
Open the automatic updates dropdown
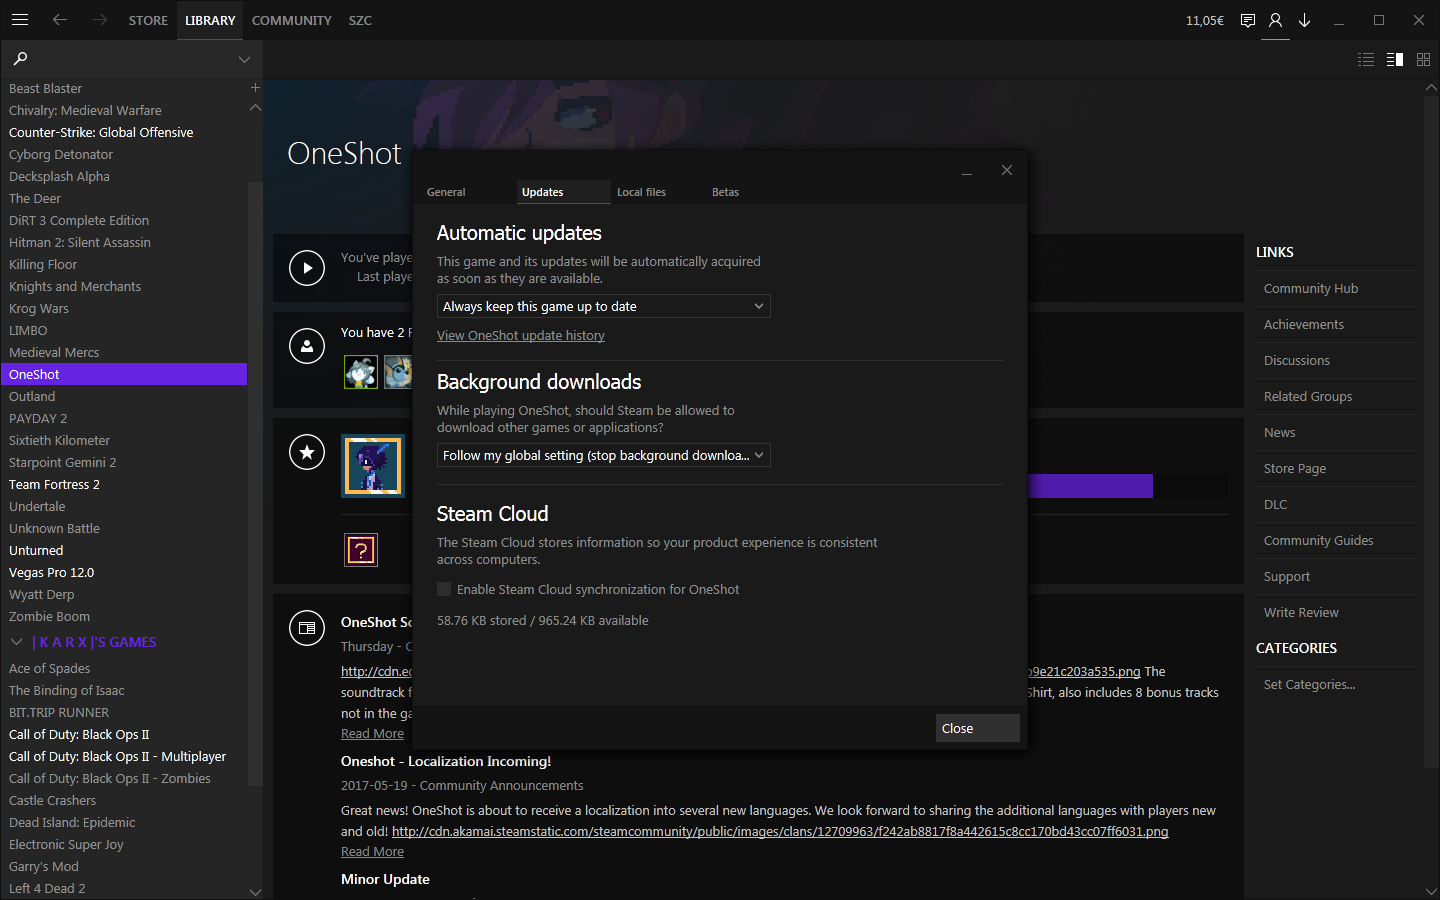click(x=603, y=306)
